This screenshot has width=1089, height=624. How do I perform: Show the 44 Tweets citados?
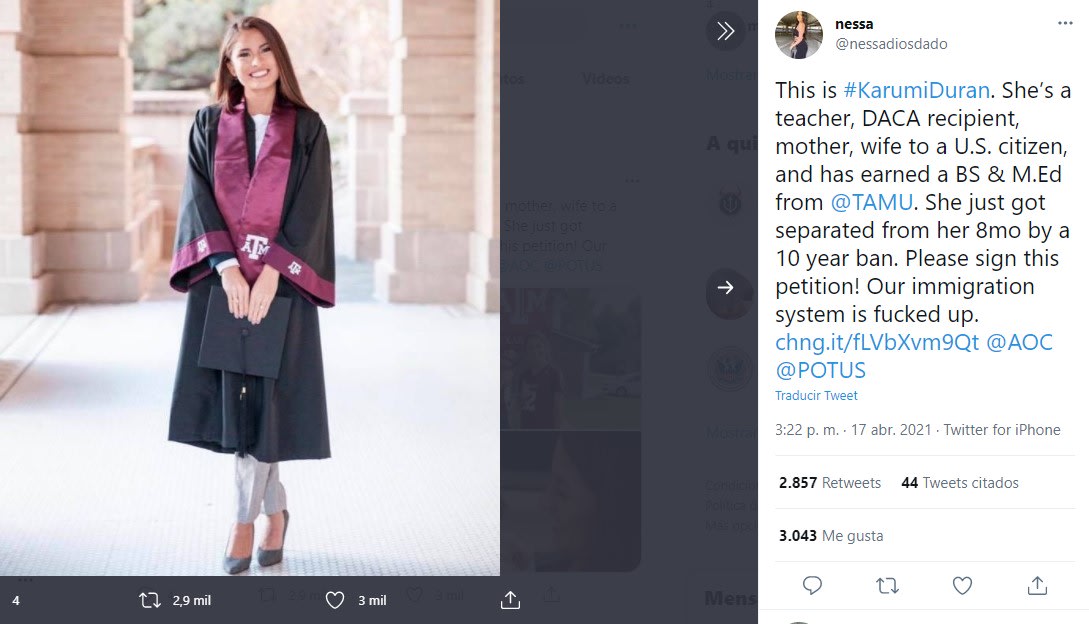[x=960, y=483]
